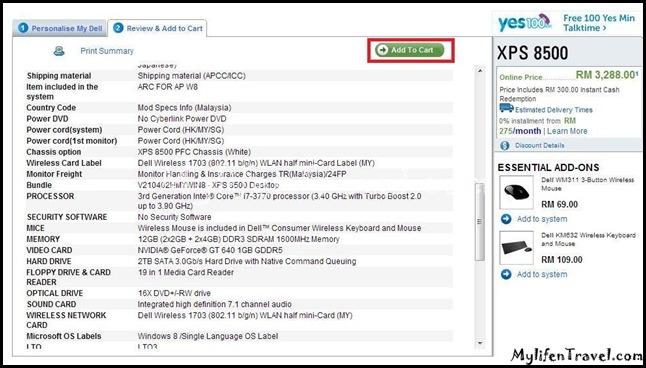Open the Print Summary link
This screenshot has width=646, height=368.
tap(107, 51)
